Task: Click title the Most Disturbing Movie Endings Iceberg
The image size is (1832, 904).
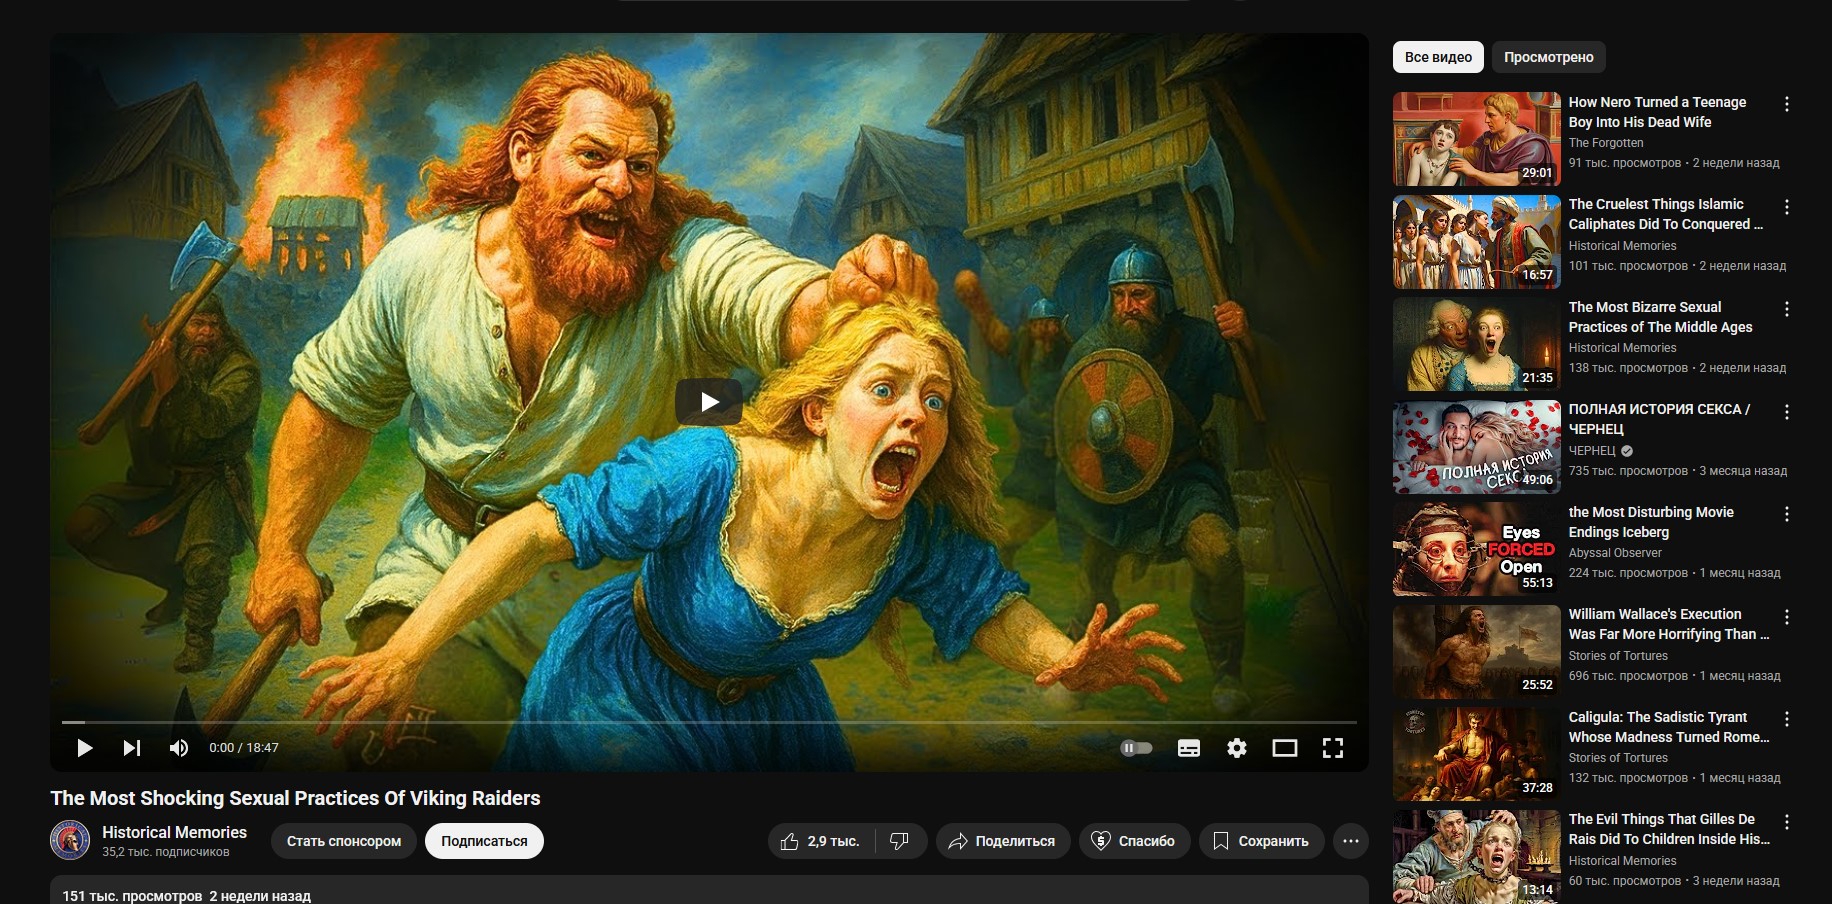Action: pos(1651,522)
